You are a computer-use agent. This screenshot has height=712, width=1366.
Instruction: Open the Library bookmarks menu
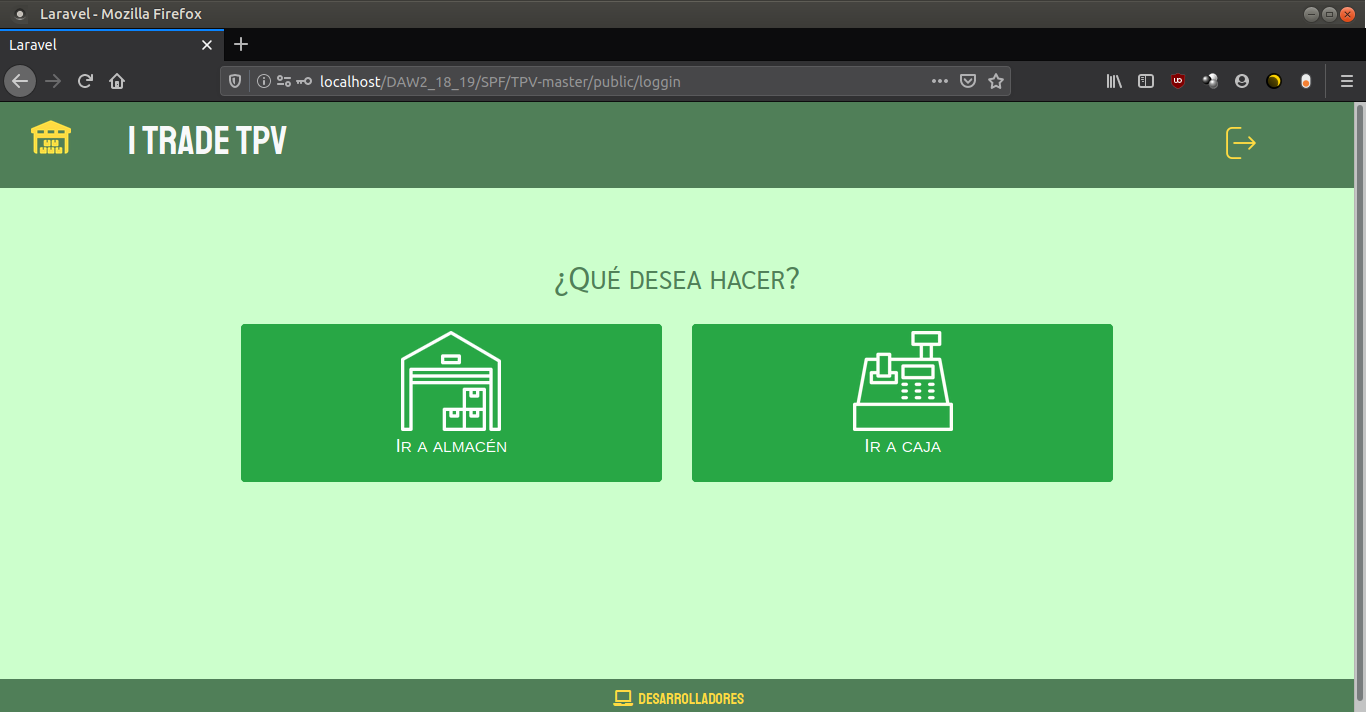[x=1114, y=81]
